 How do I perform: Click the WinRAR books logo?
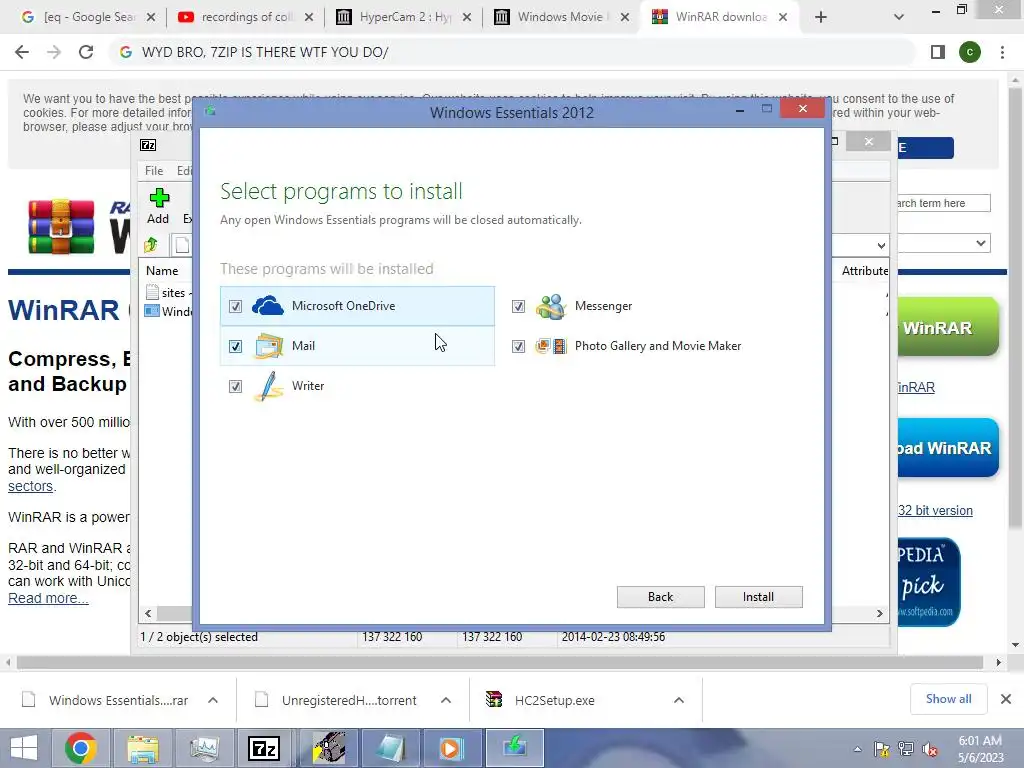pos(61,227)
